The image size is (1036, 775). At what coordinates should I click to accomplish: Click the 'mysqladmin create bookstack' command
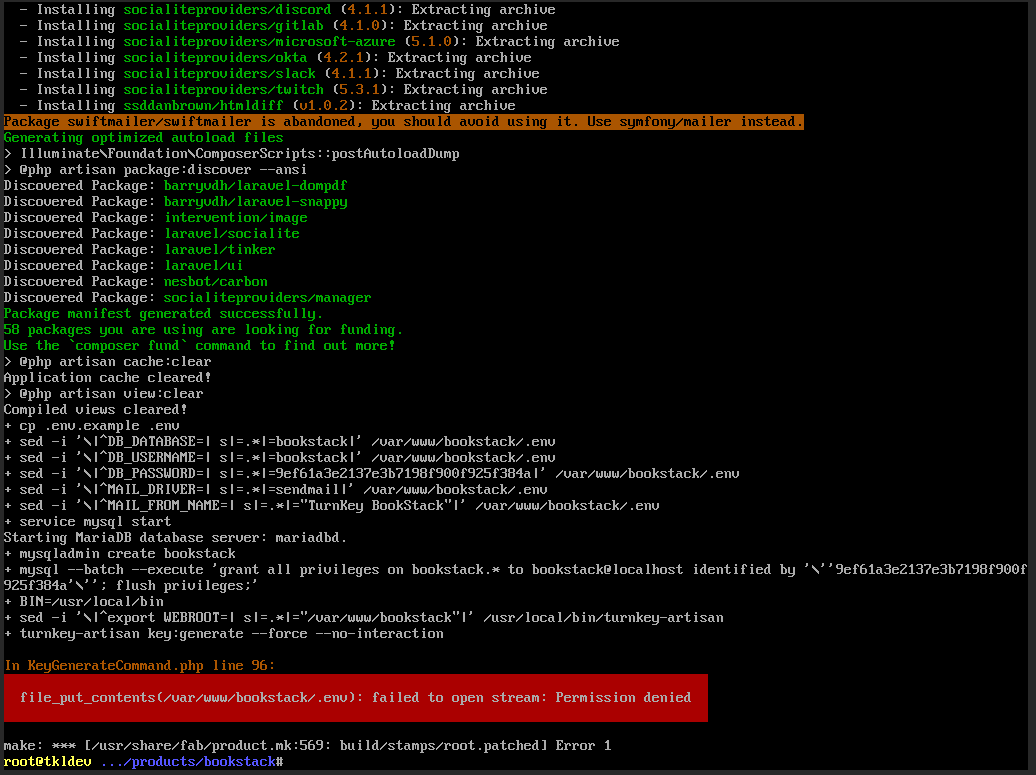[x=127, y=553]
